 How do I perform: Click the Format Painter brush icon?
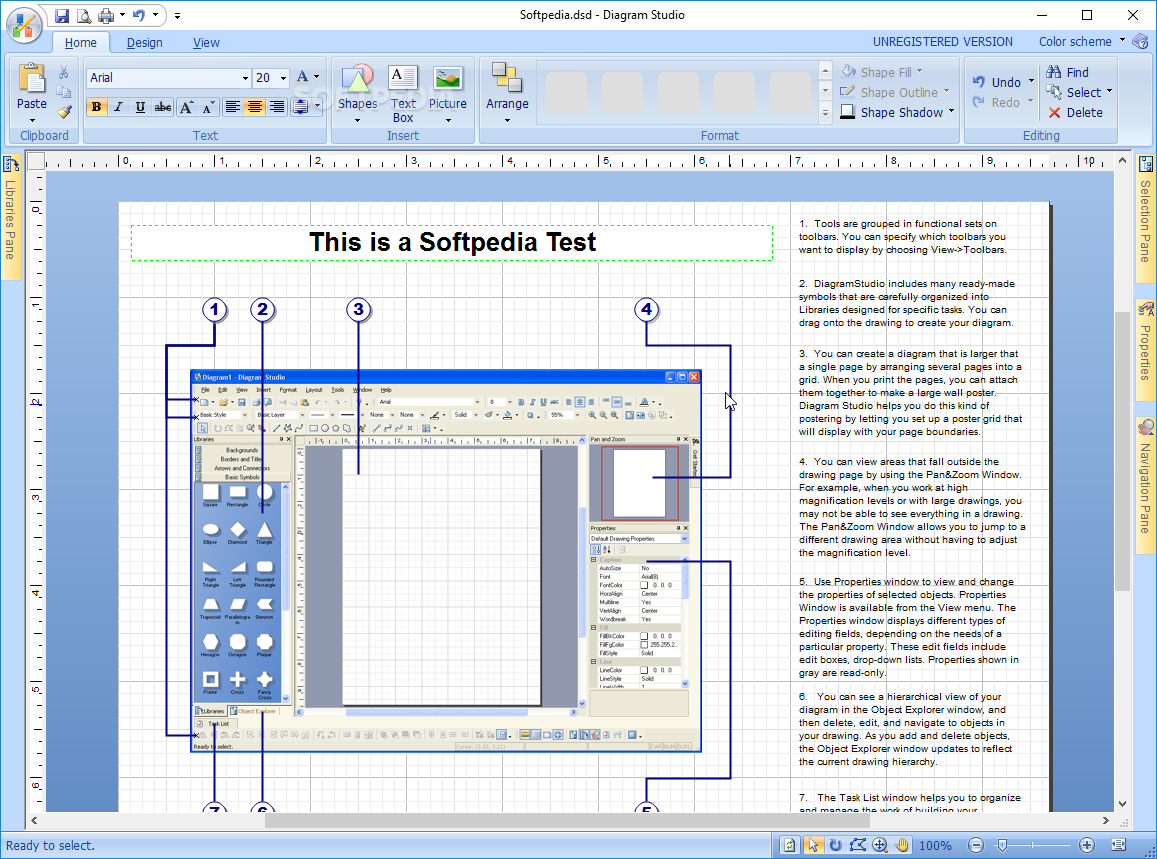click(x=64, y=112)
